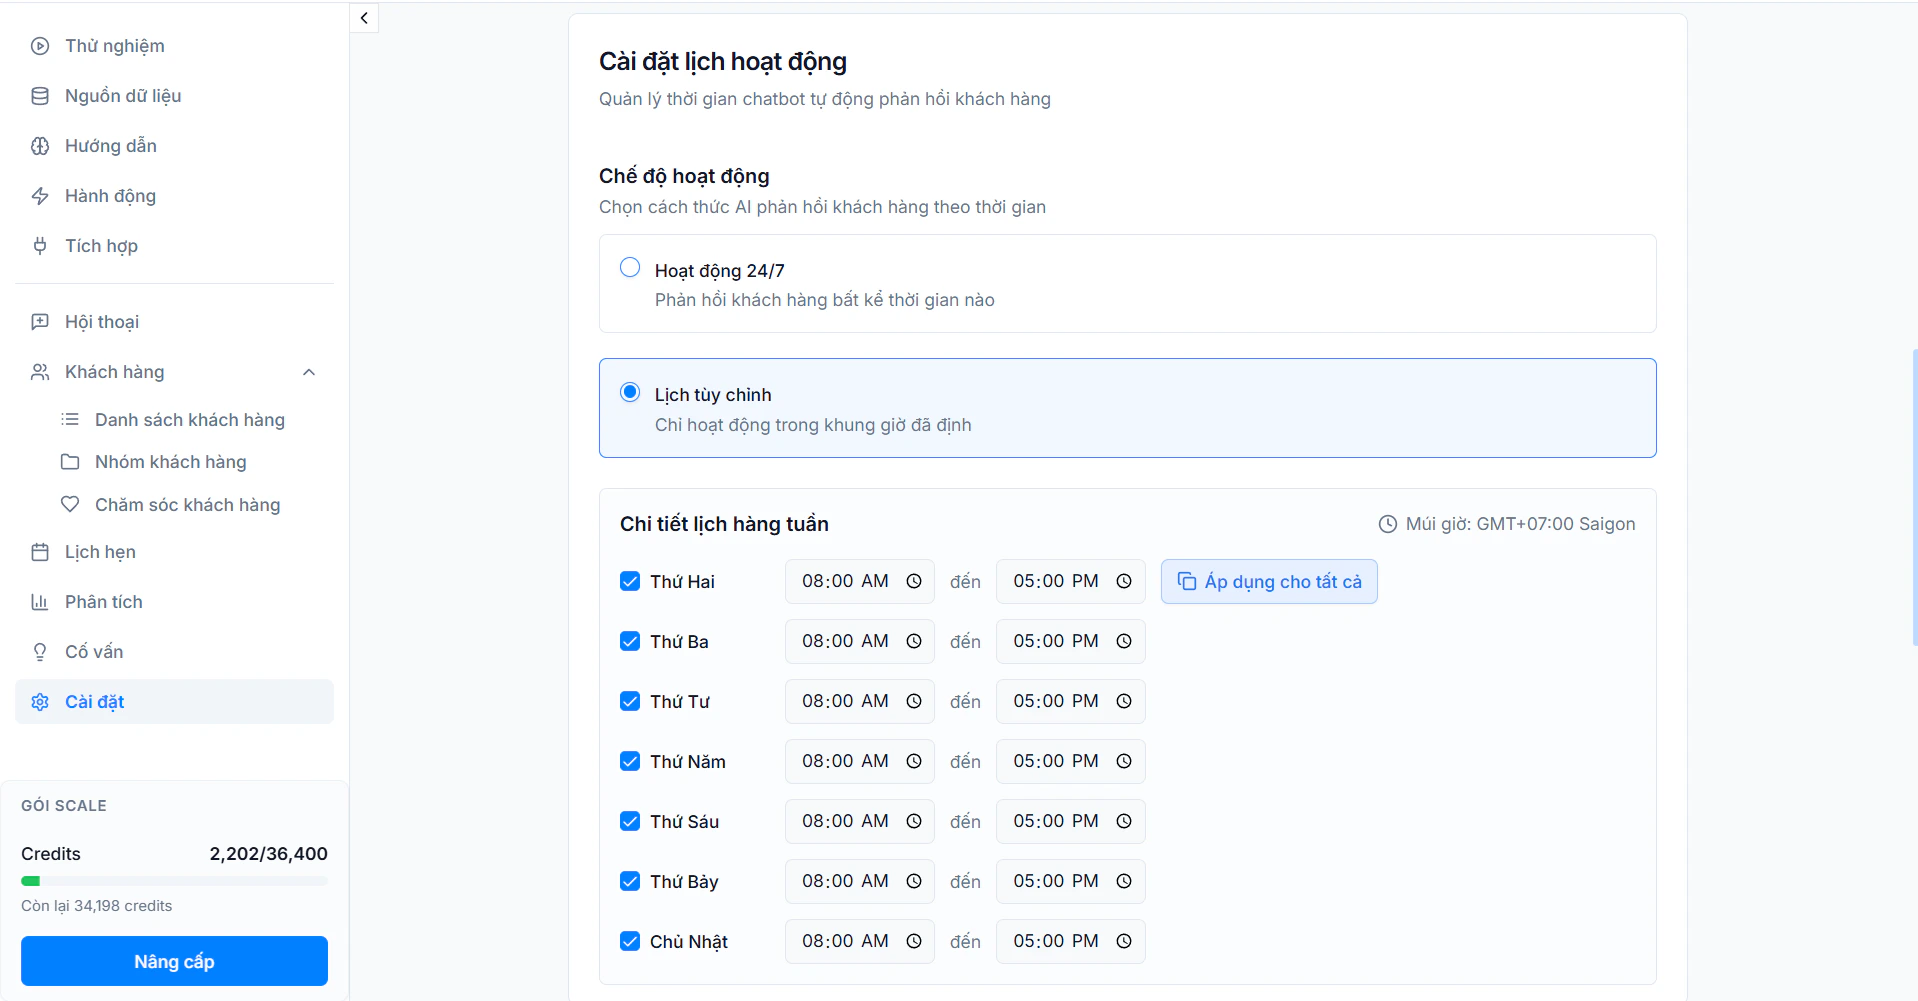Collapse the Khách hàng submenu chevron

click(x=309, y=372)
